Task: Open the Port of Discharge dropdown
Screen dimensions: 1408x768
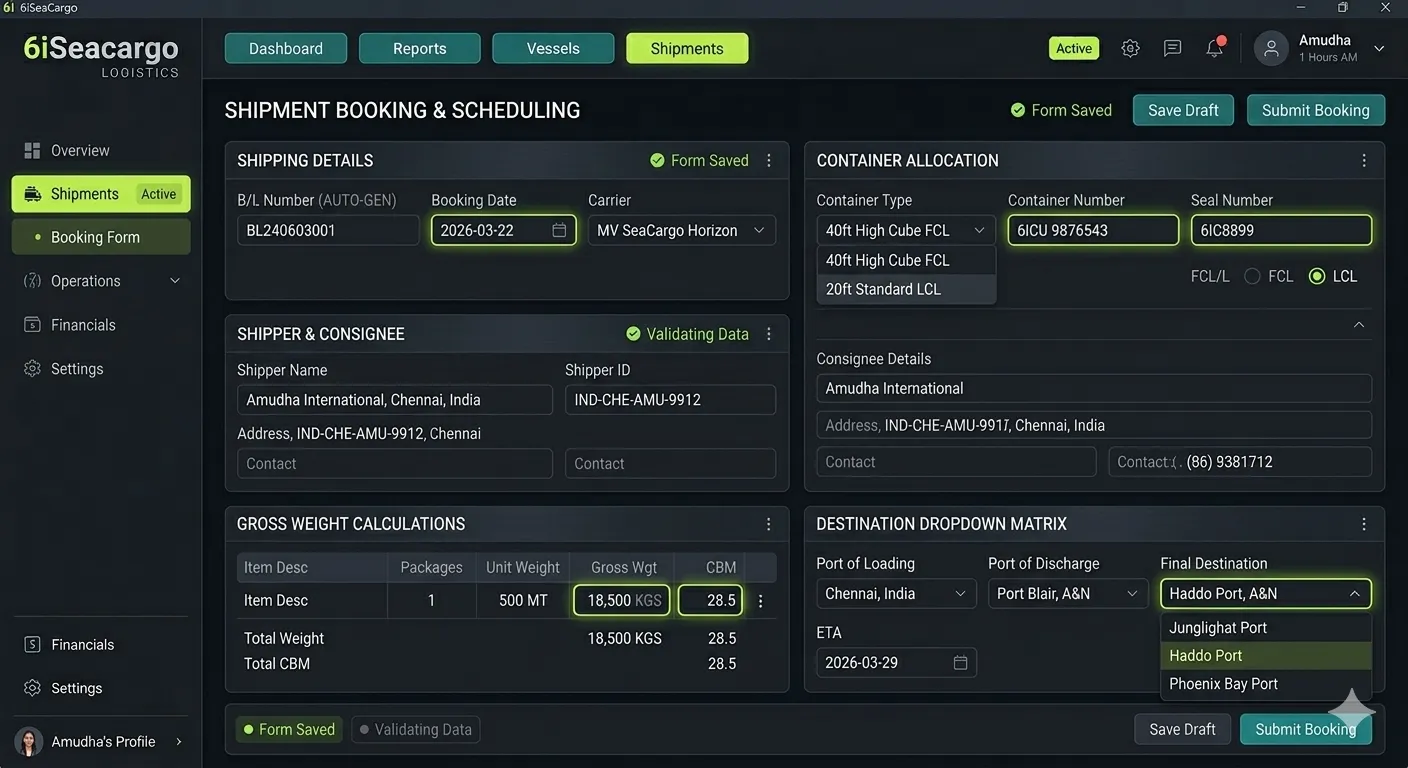Action: tap(1068, 593)
